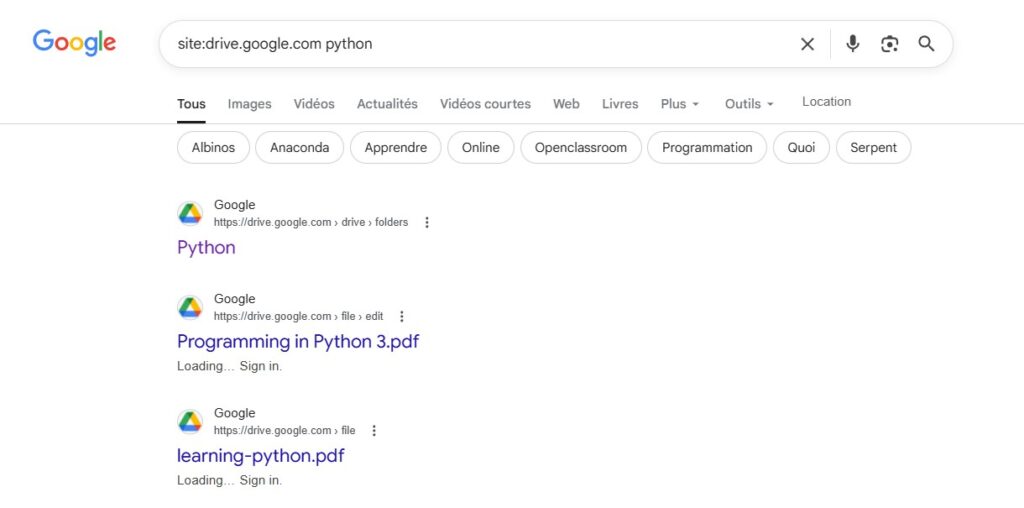Select the Tous tab
This screenshot has width=1024, height=508.
pos(191,104)
